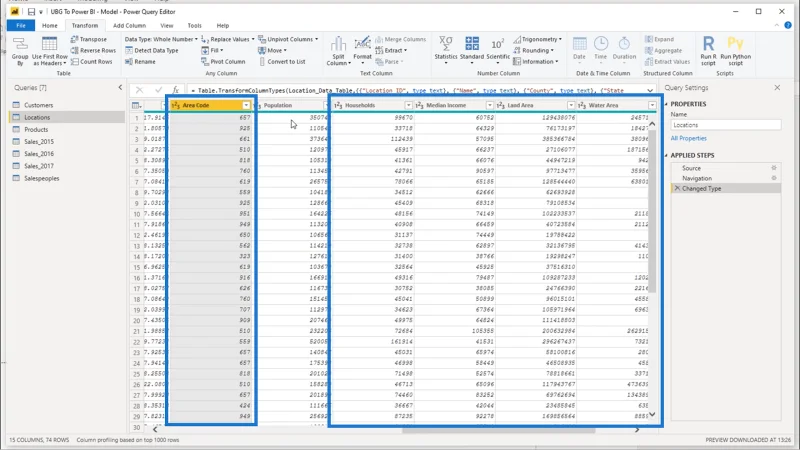Click the formula cancel X icon
The width and height of the screenshot is (800, 450).
click(x=139, y=90)
